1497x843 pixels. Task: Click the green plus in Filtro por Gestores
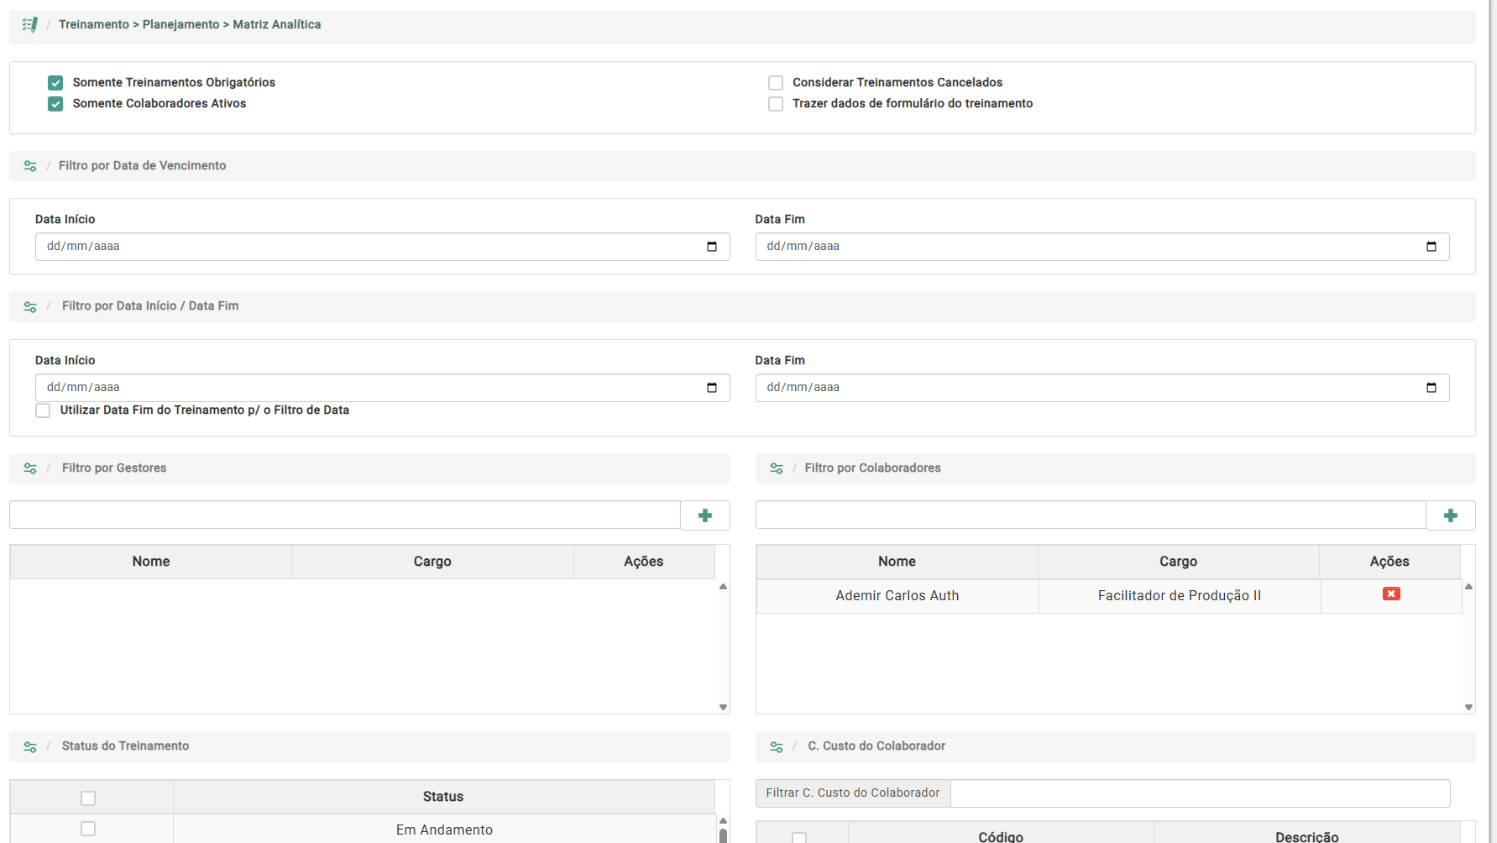click(x=705, y=515)
